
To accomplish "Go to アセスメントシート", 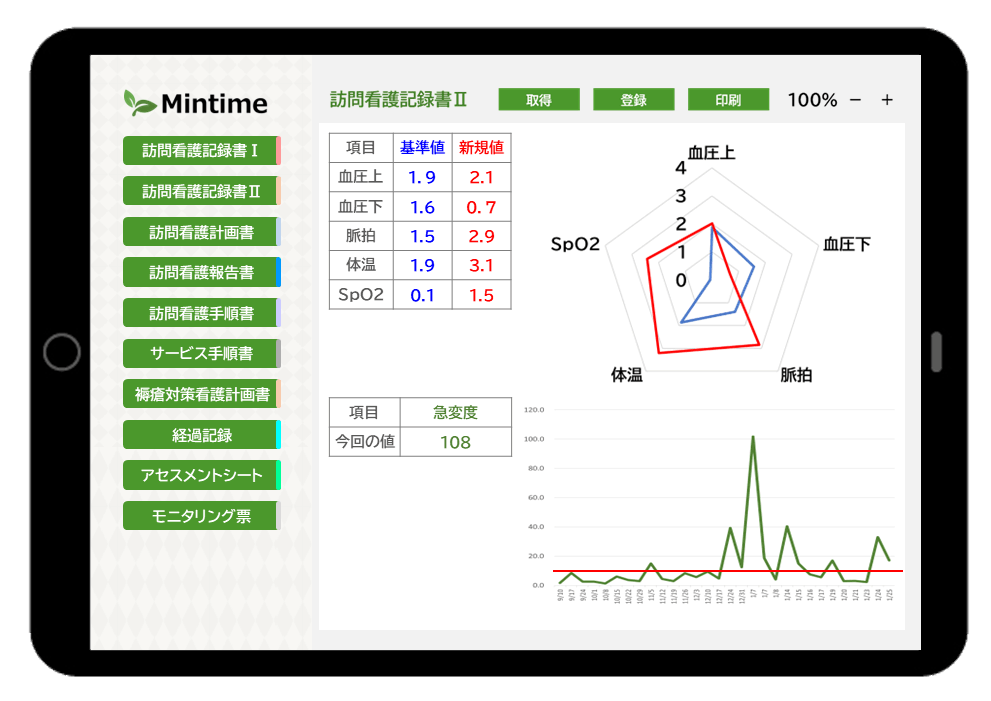I will (x=200, y=475).
